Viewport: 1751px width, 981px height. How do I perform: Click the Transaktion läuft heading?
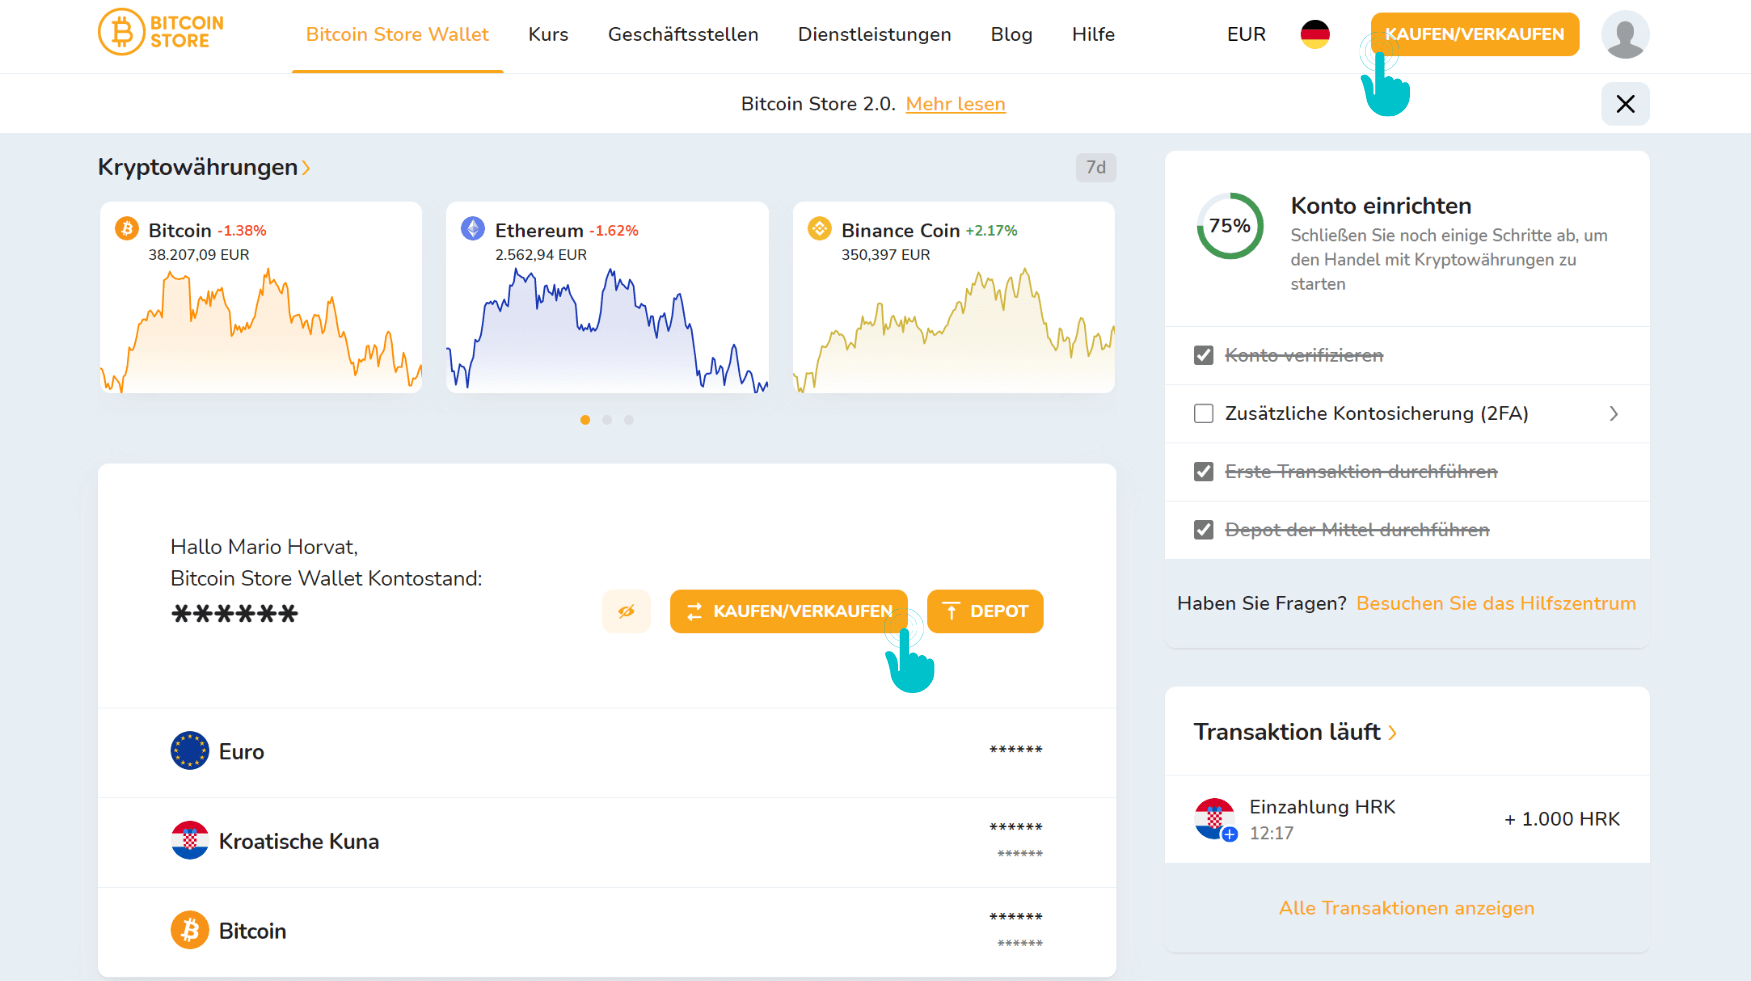[1287, 732]
